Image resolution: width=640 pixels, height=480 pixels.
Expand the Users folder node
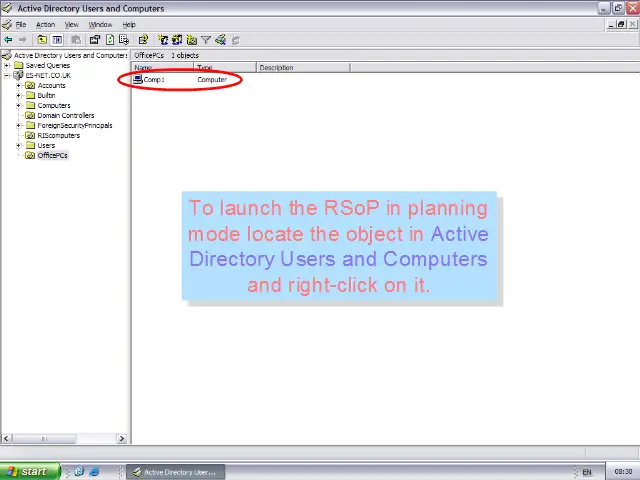pyautogui.click(x=18, y=145)
